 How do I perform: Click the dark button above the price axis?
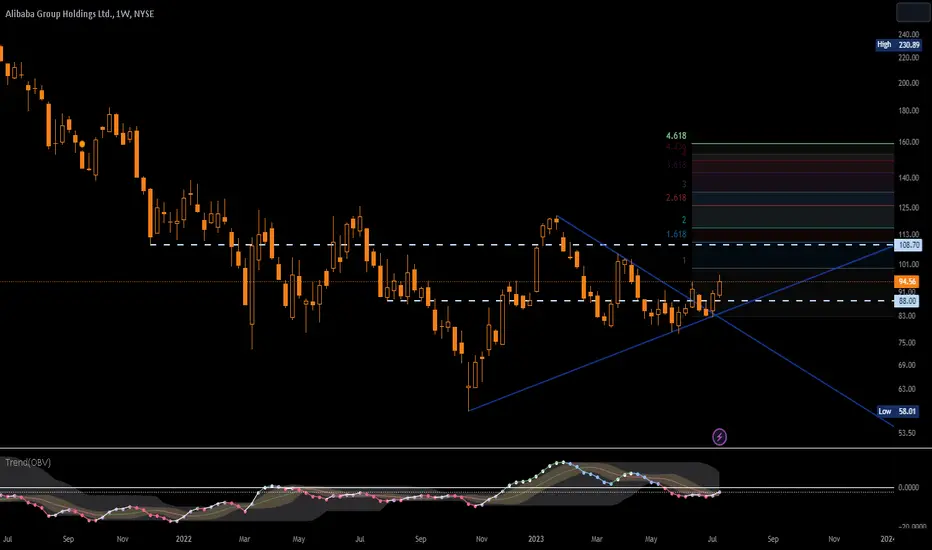[x=912, y=12]
